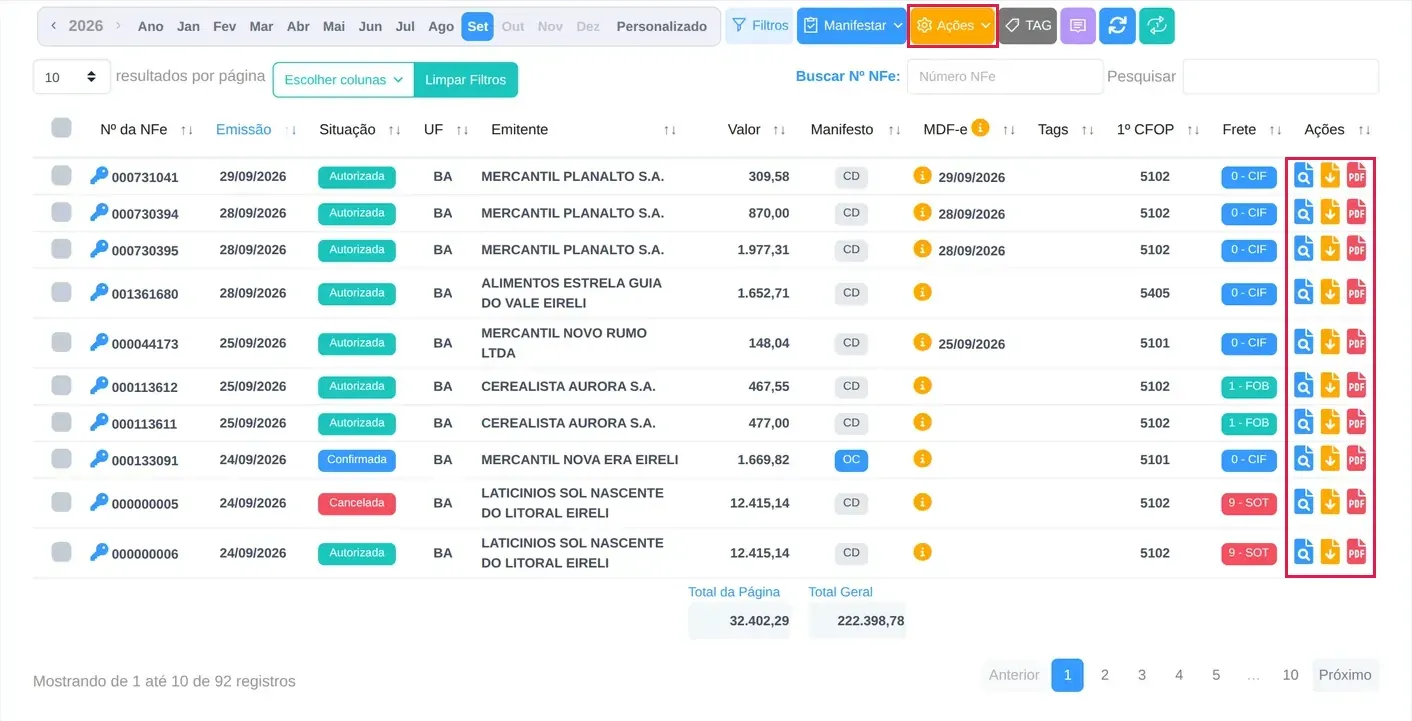Click the green sync loop icon button

pyautogui.click(x=1157, y=26)
